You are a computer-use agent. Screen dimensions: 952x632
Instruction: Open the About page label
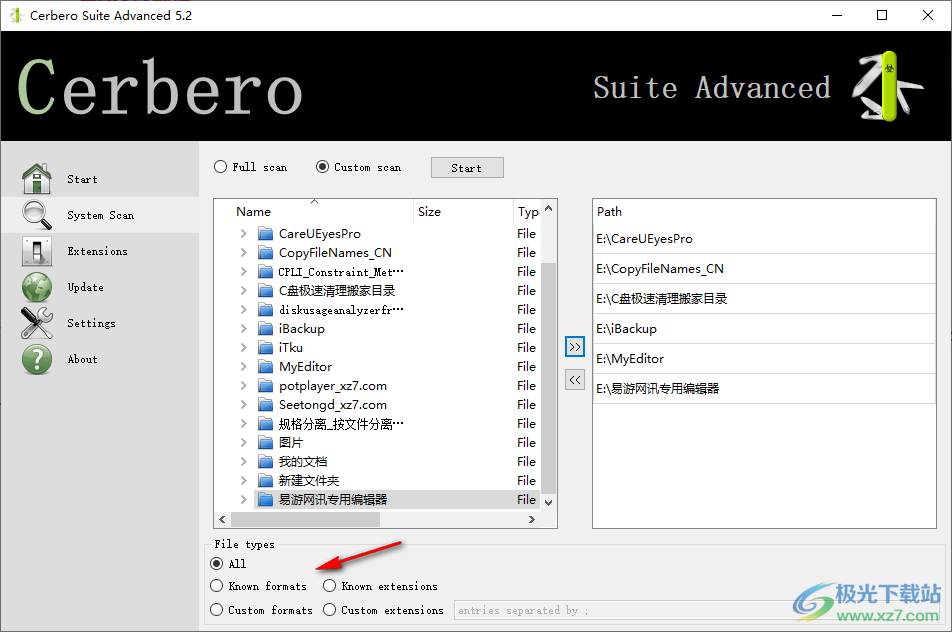click(x=82, y=359)
